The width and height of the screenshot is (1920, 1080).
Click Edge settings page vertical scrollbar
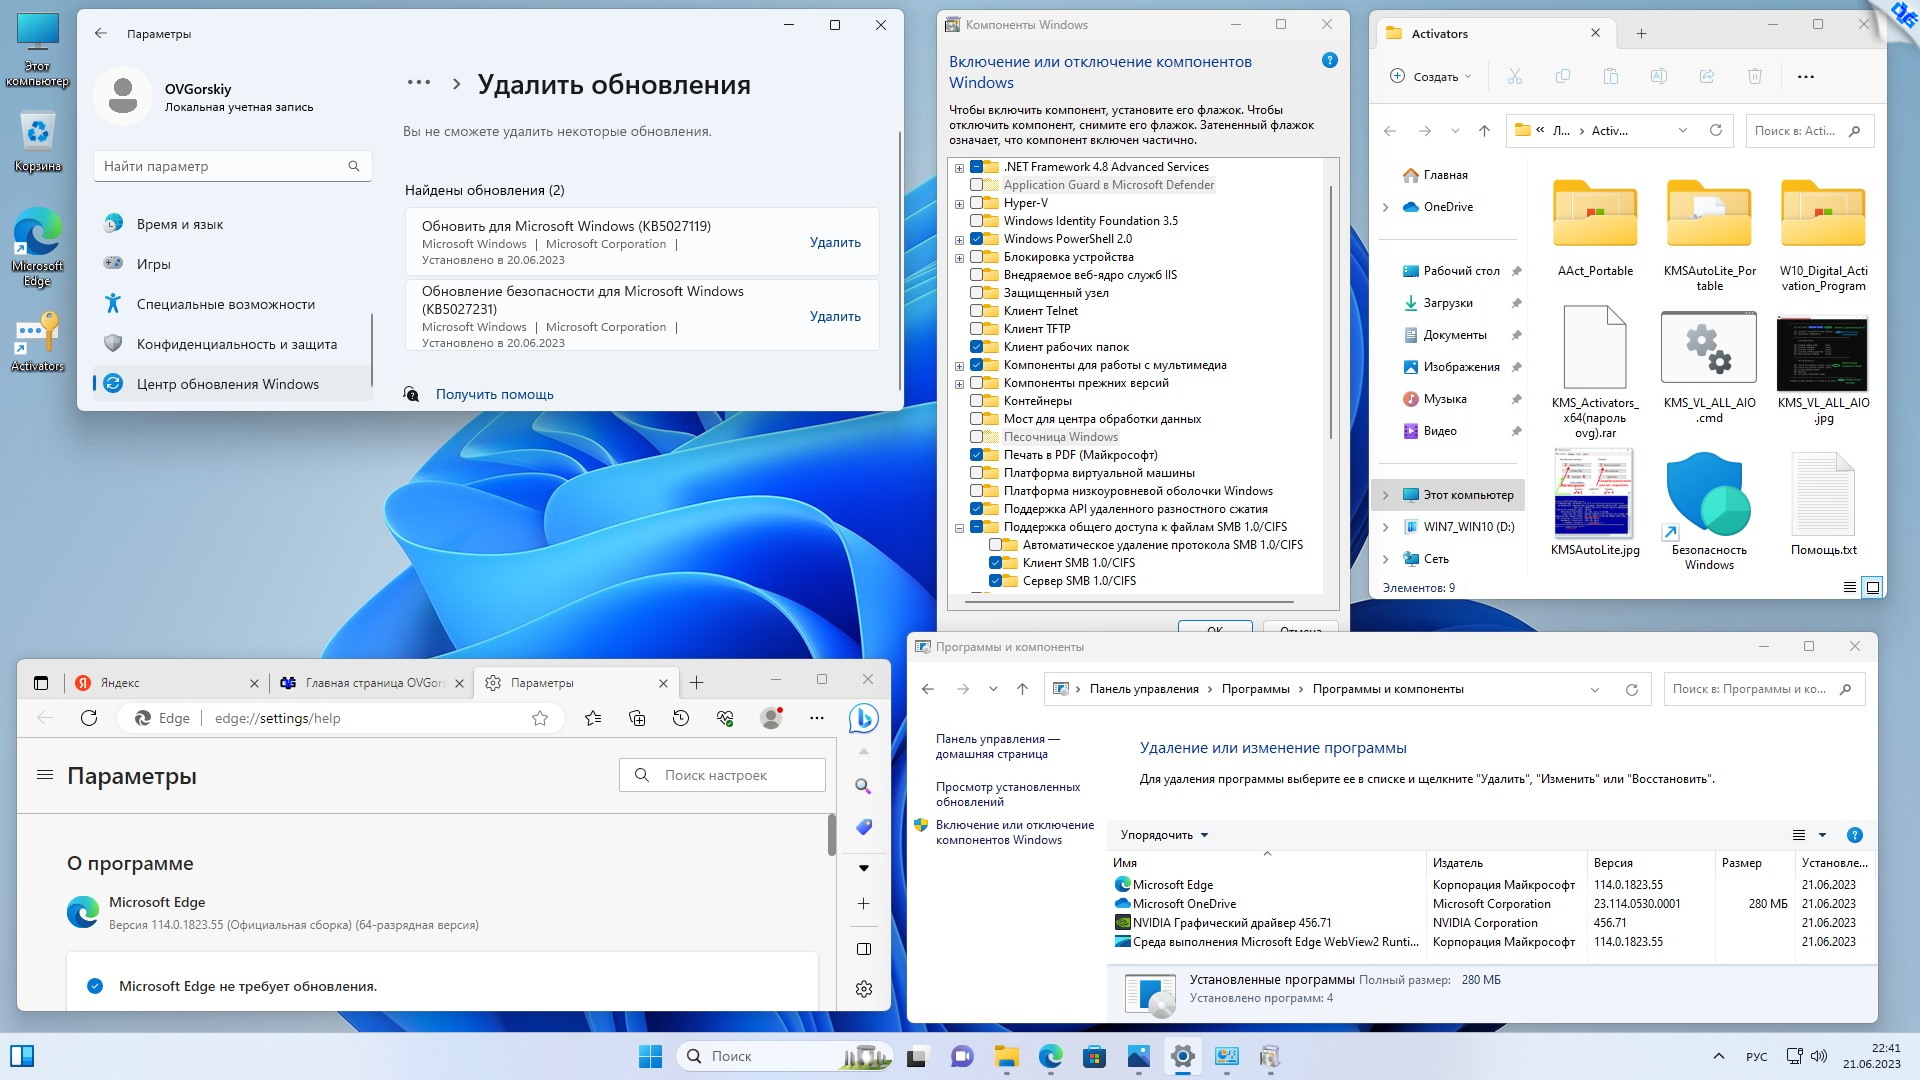point(831,835)
